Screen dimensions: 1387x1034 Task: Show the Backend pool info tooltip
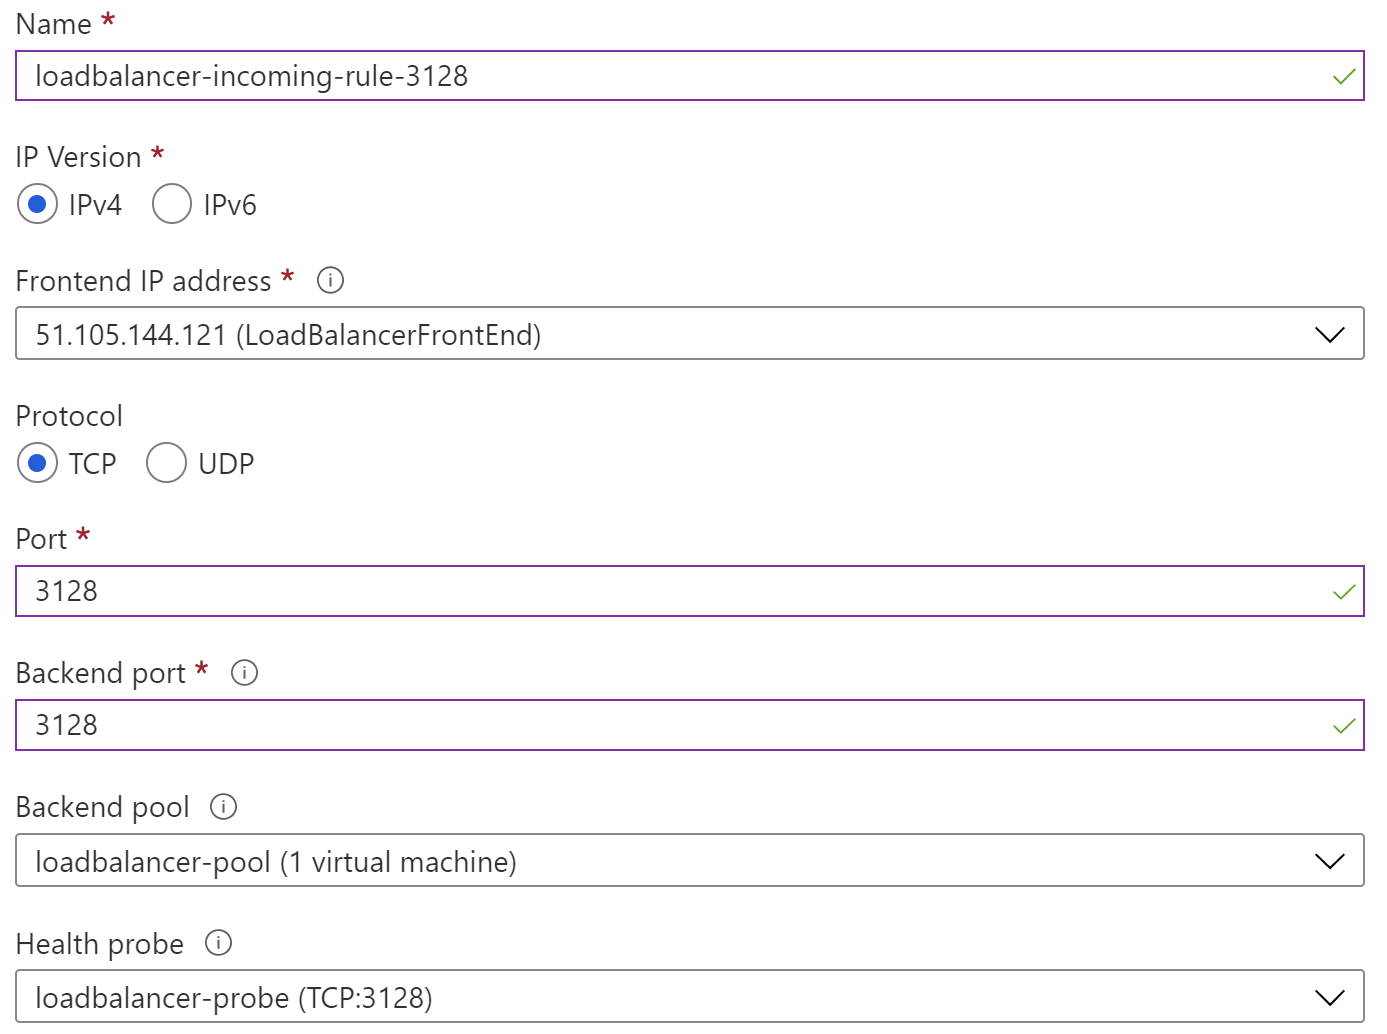(224, 807)
